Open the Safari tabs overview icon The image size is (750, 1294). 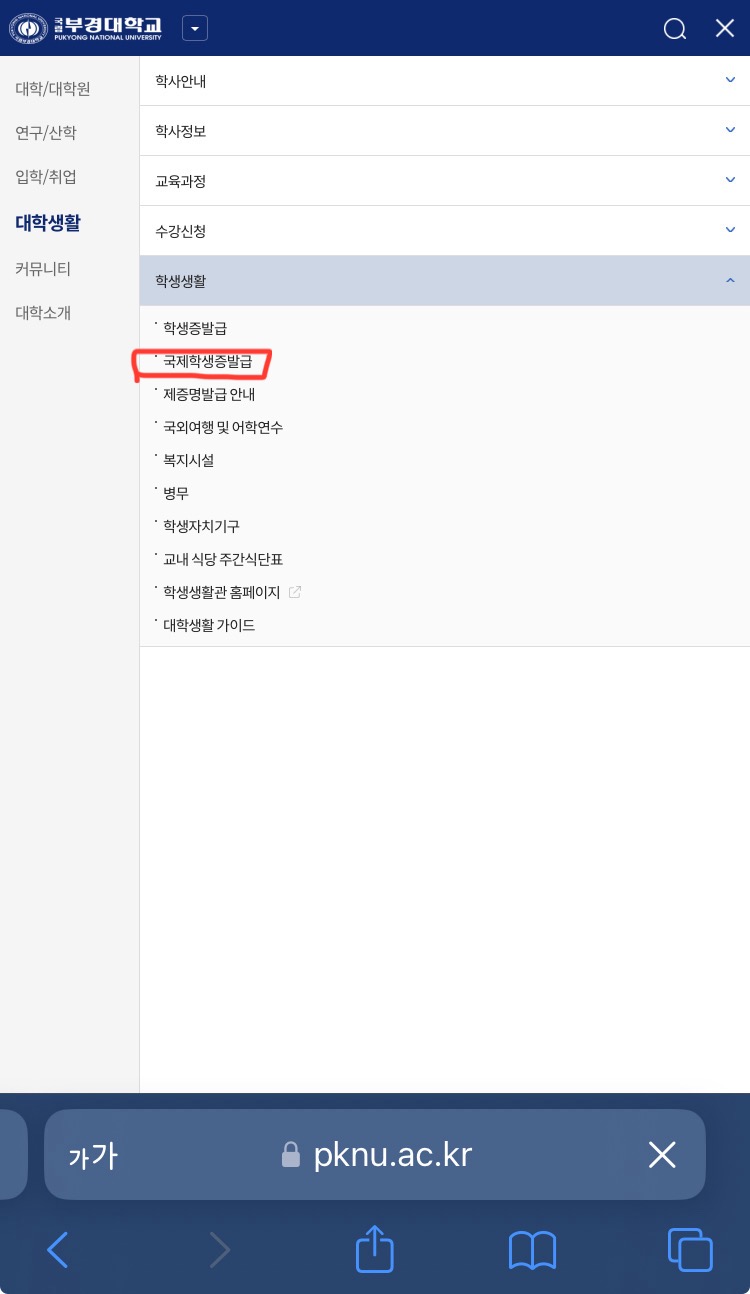click(690, 1250)
